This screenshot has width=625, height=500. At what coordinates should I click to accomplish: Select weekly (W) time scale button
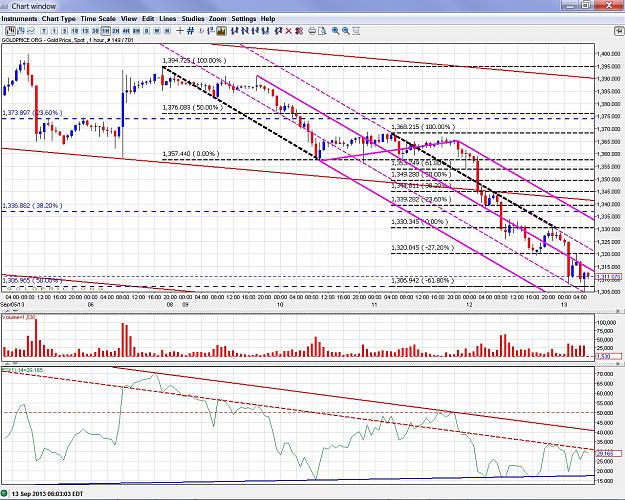pos(157,31)
